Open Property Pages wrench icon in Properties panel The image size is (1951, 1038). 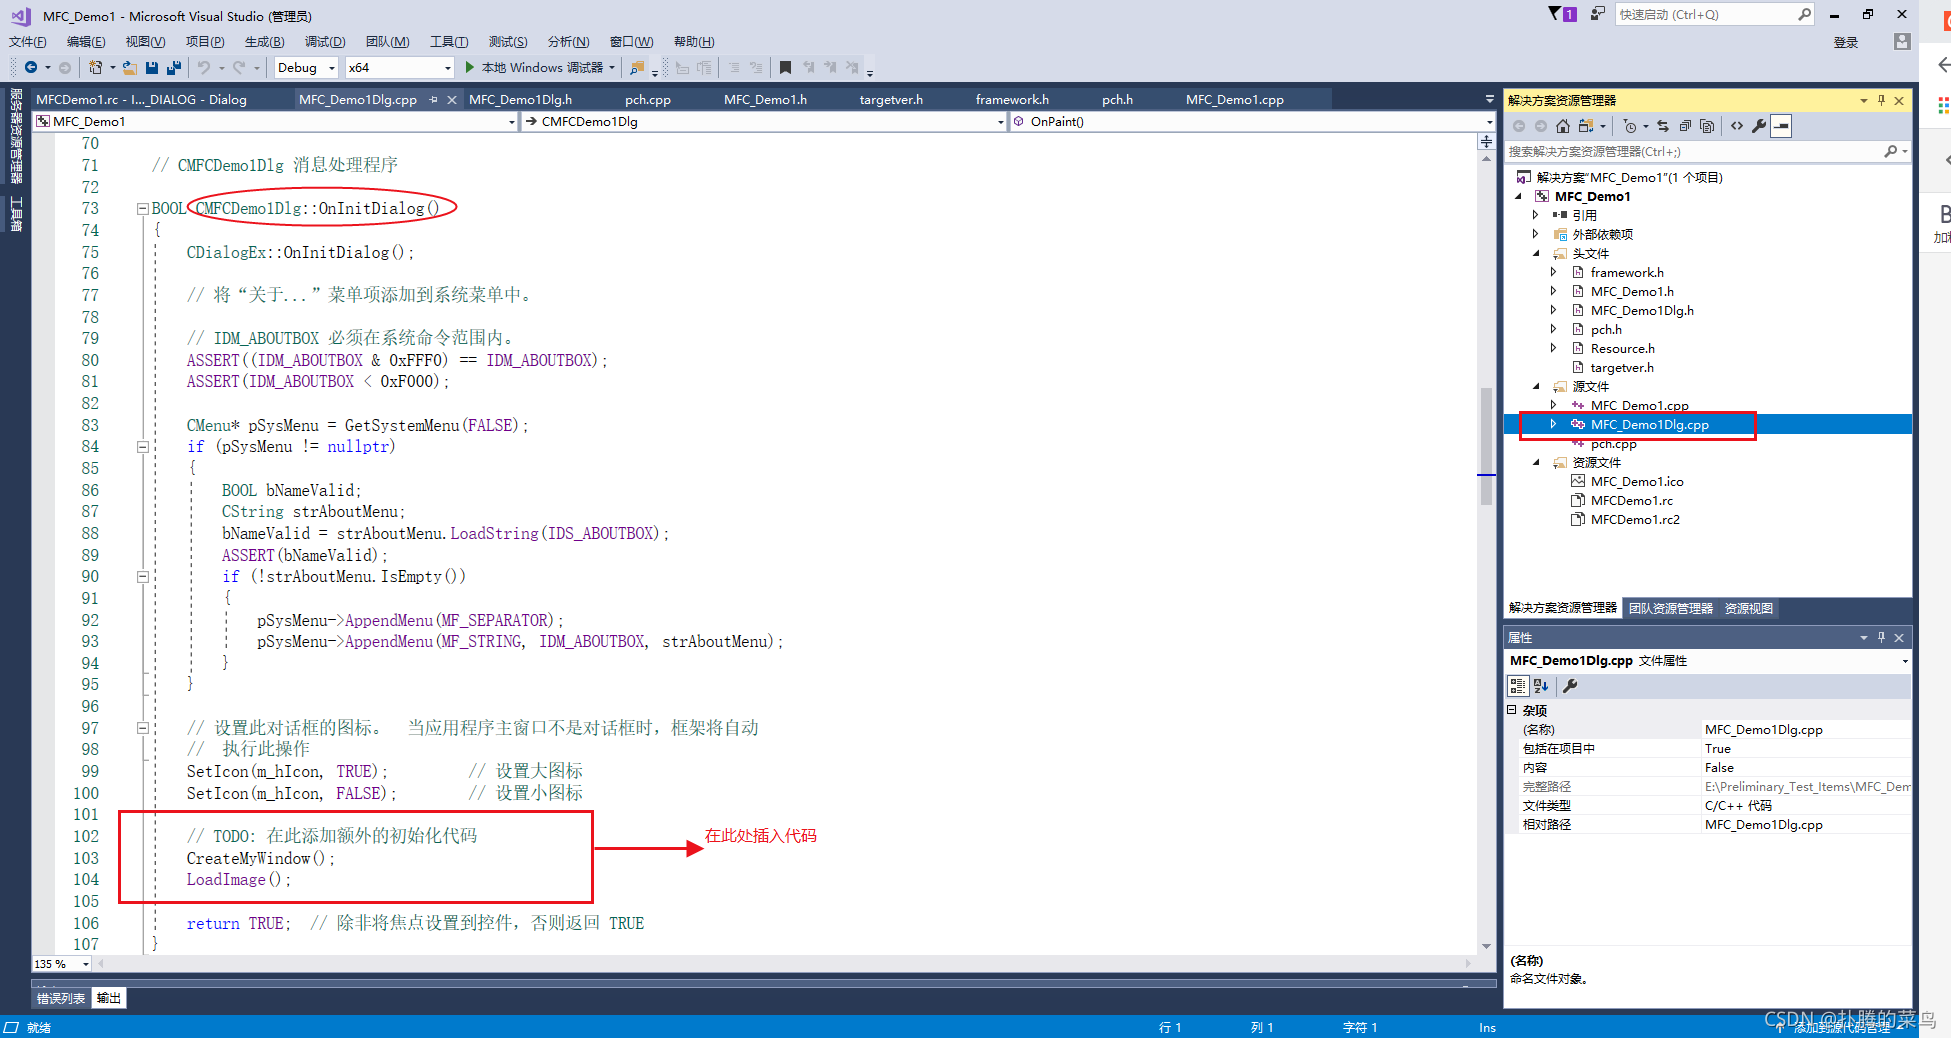pos(1570,686)
